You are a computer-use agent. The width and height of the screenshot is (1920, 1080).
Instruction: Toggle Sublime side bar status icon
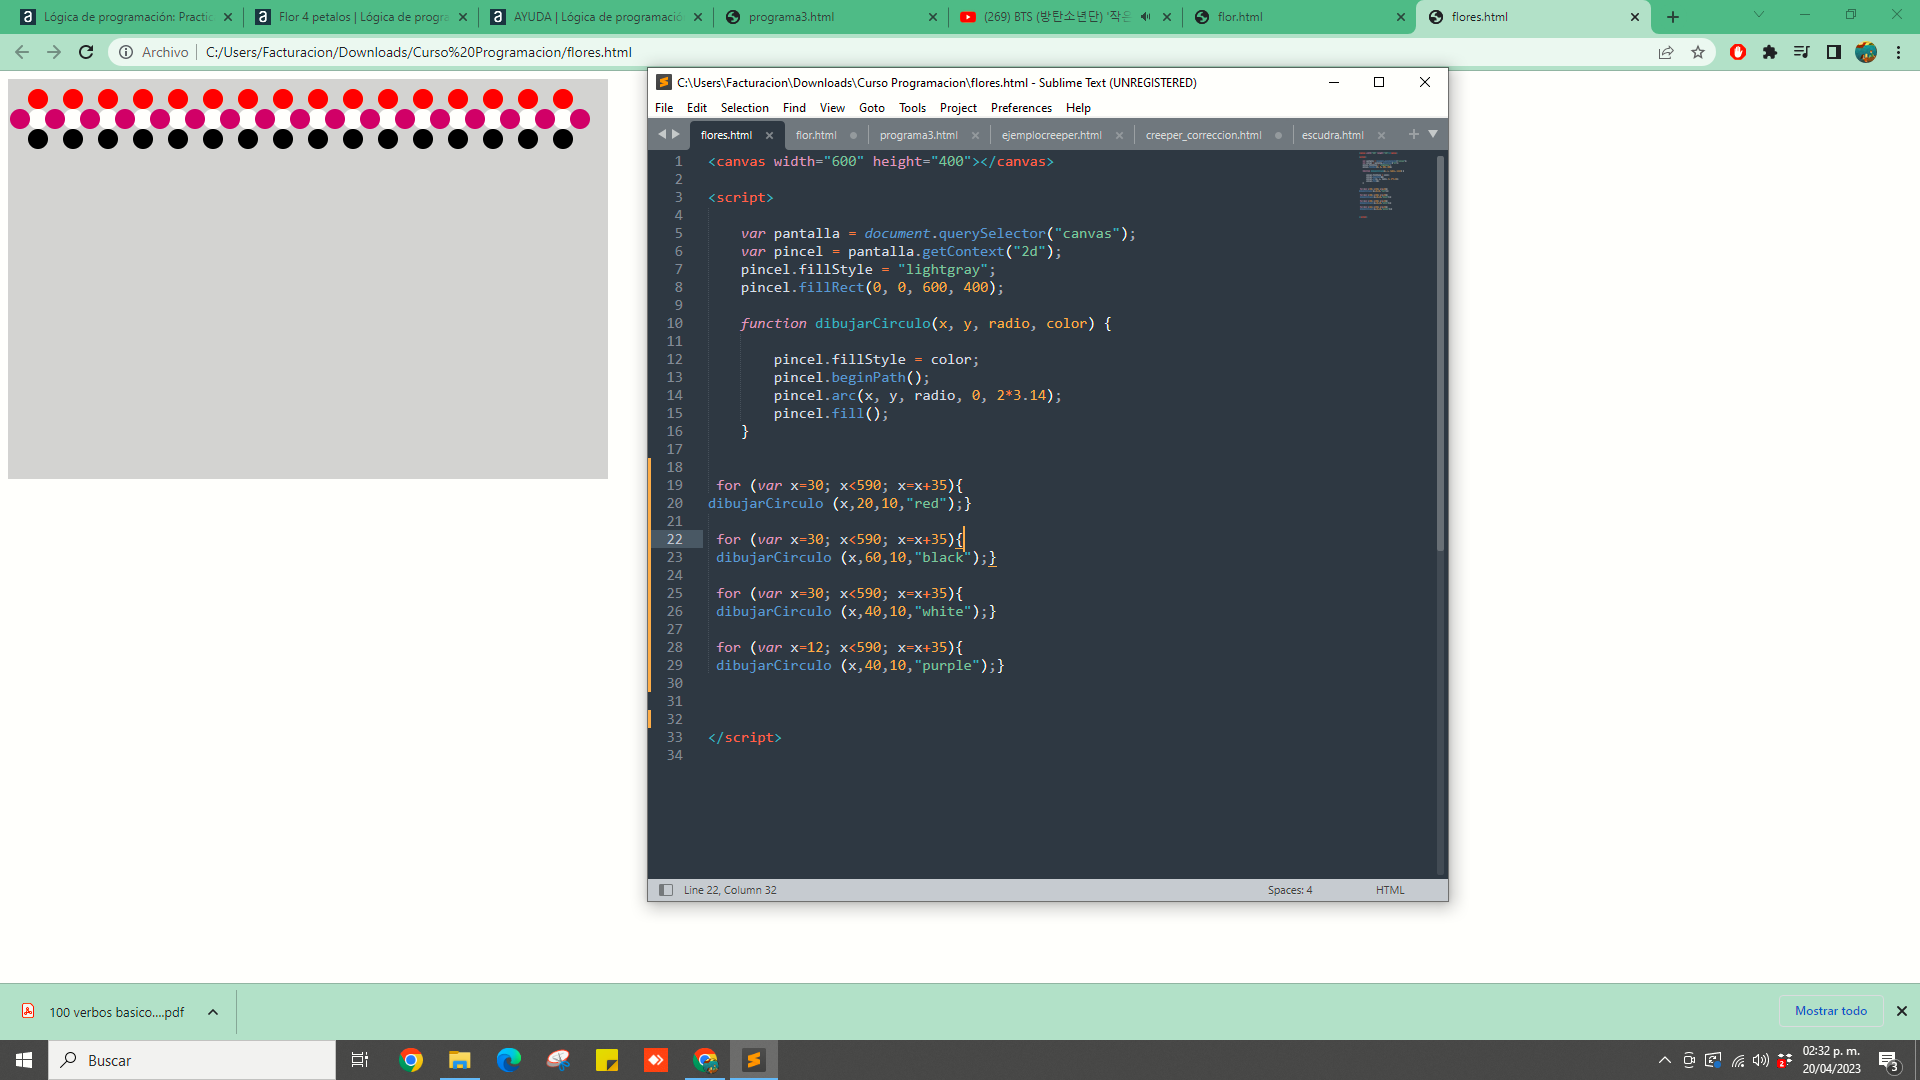666,890
